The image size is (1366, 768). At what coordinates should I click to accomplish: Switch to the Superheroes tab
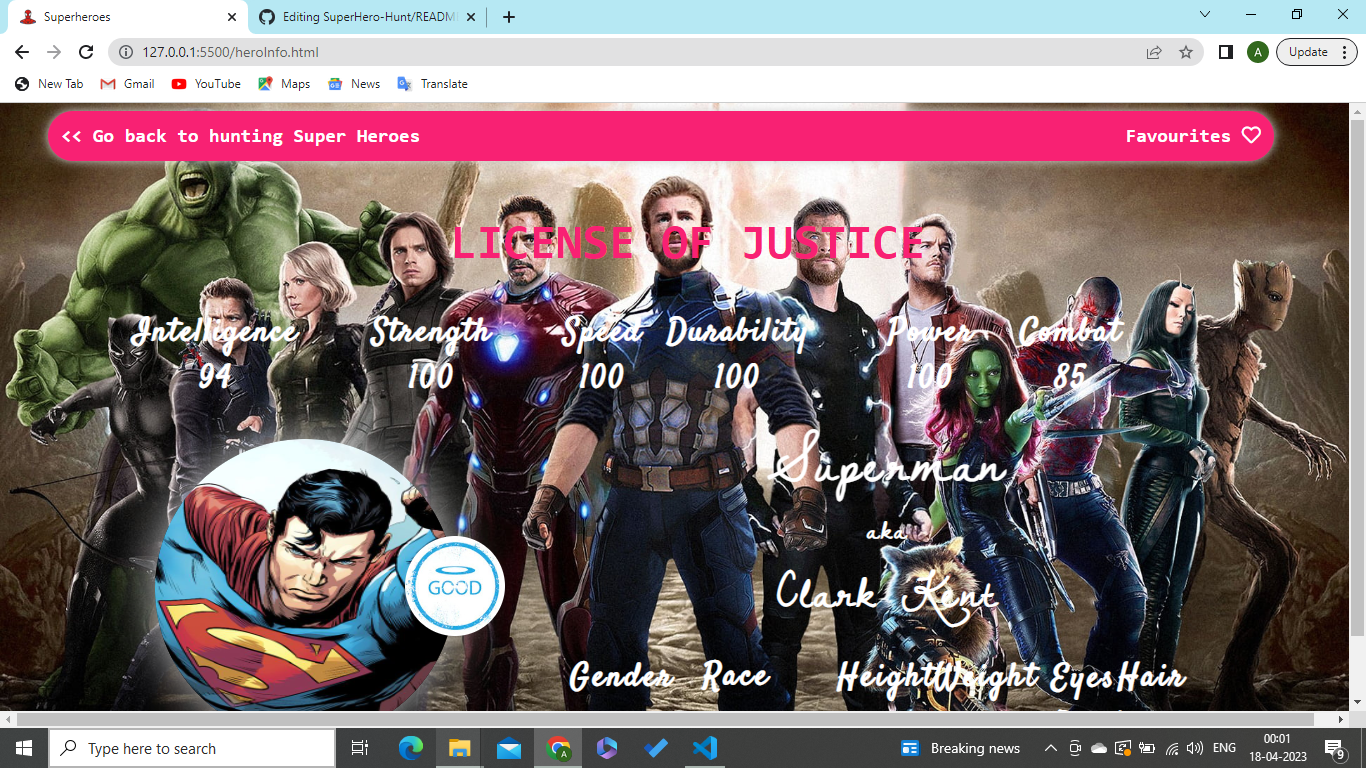[120, 16]
